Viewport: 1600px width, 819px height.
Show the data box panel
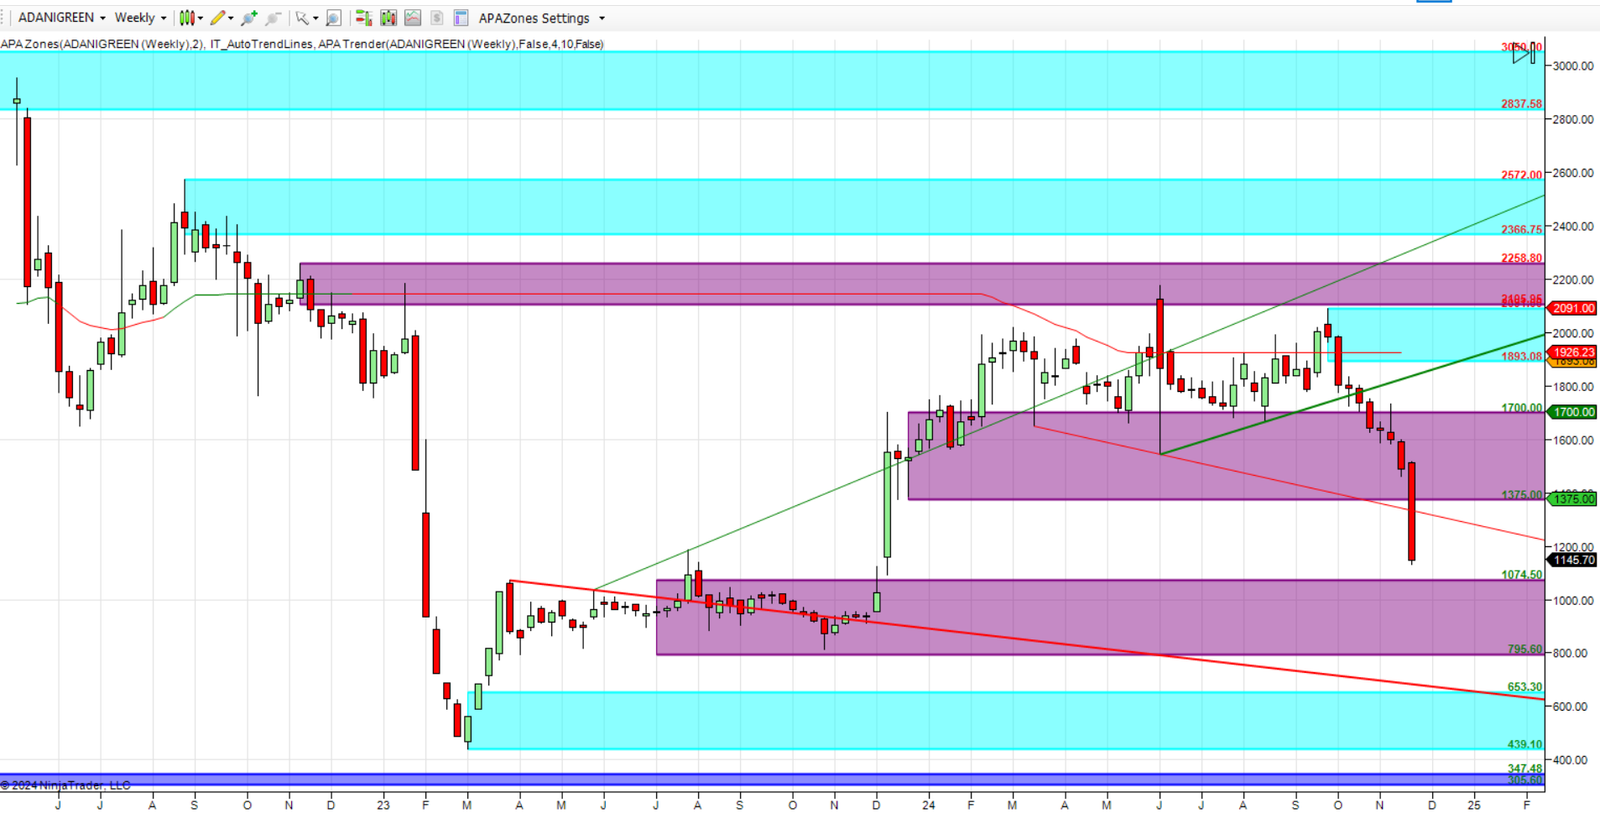[x=334, y=18]
